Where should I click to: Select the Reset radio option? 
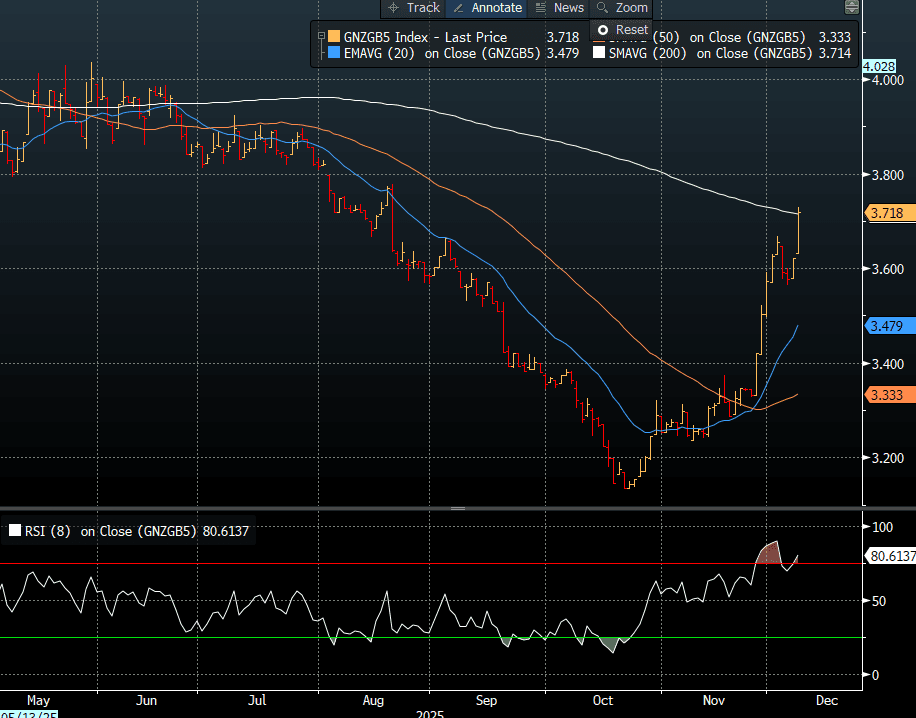tap(602, 30)
